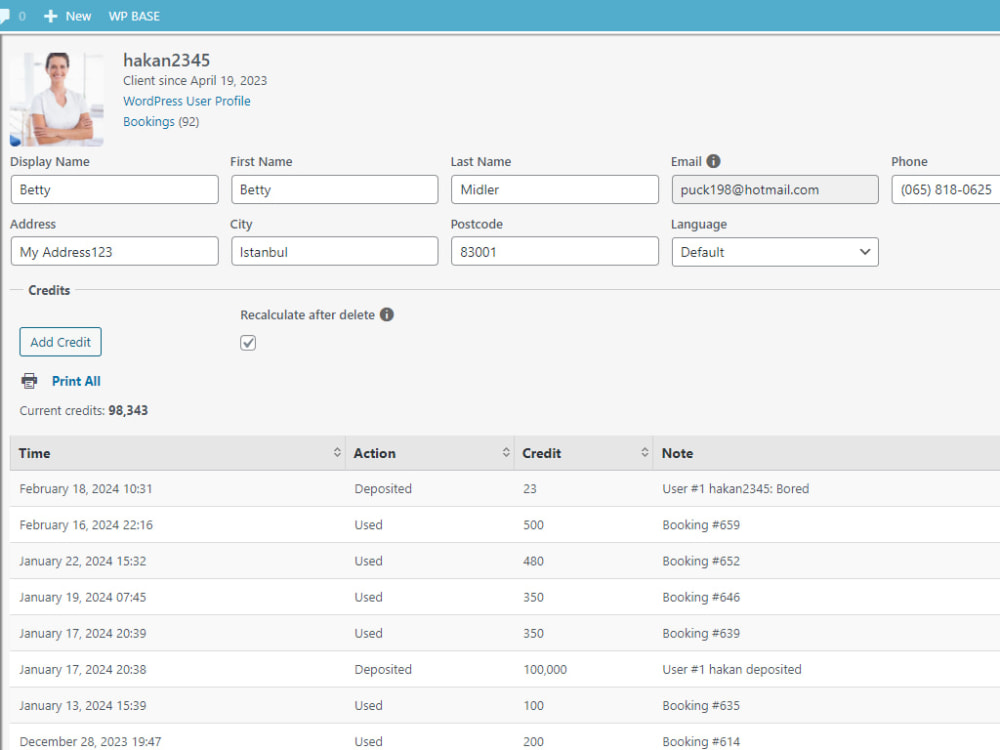Open the WordPress User Profile link
1000x750 pixels.
(x=186, y=101)
